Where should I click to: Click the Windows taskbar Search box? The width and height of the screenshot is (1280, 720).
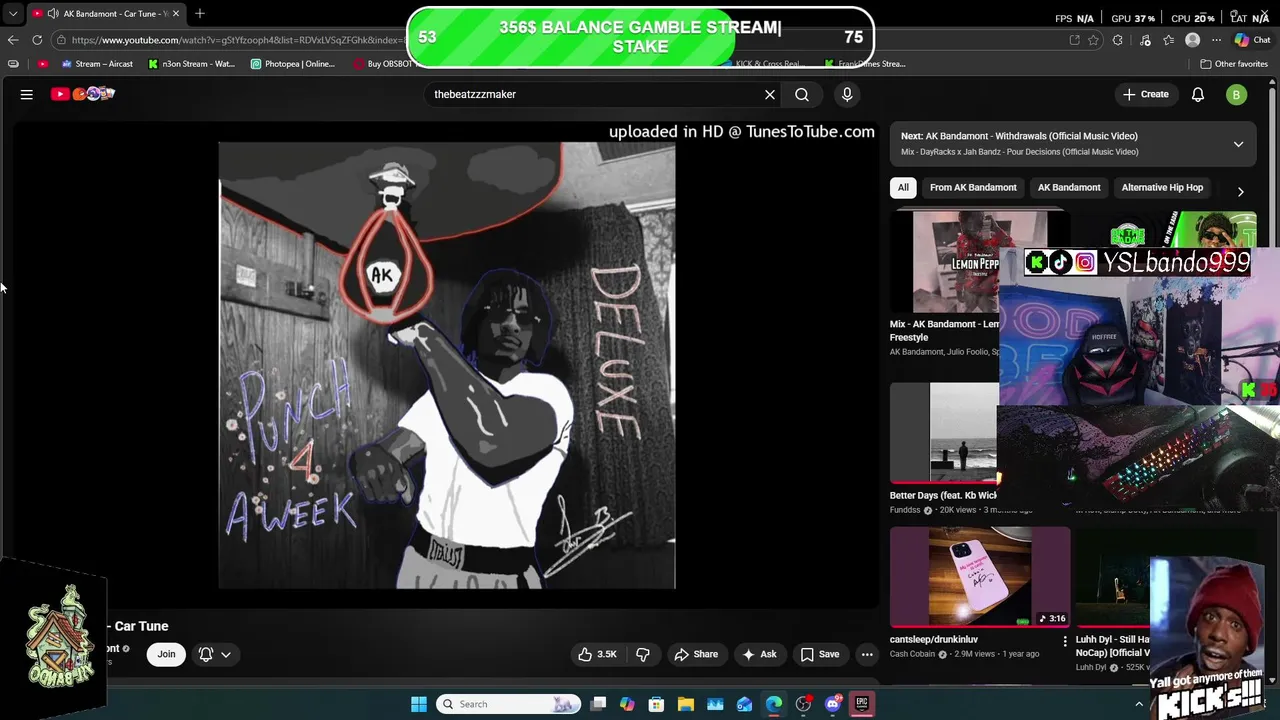point(510,704)
